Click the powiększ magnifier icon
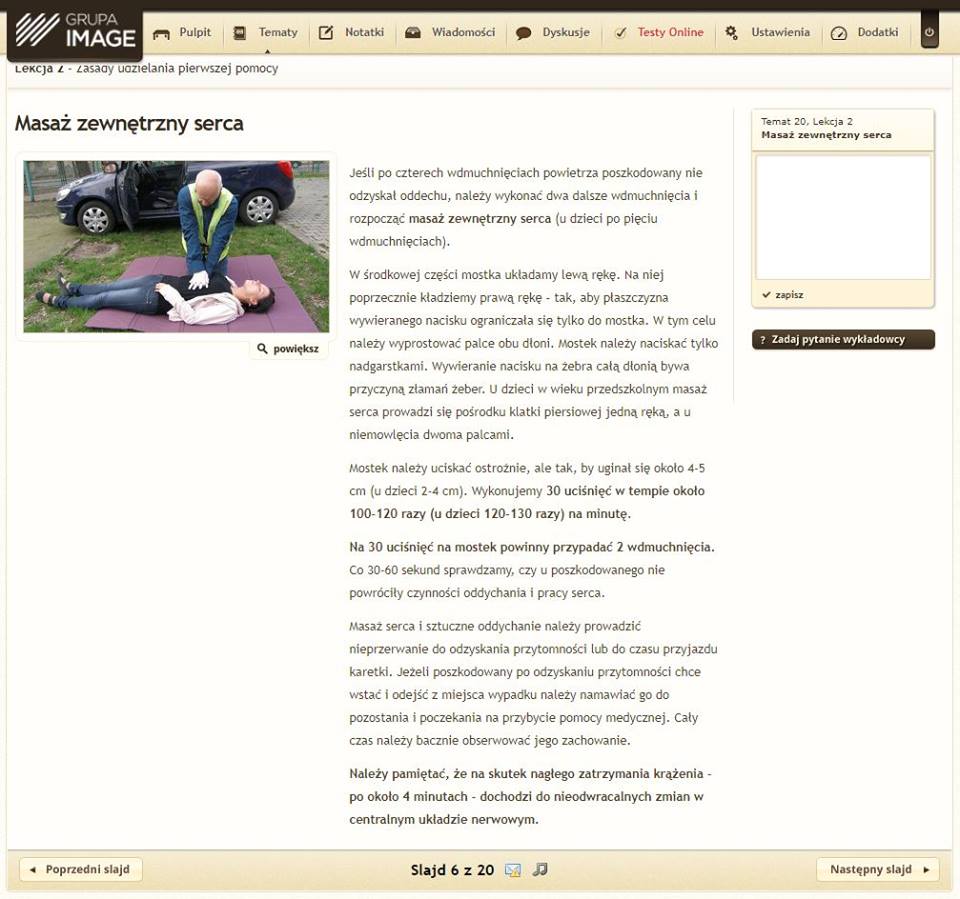 coord(262,348)
